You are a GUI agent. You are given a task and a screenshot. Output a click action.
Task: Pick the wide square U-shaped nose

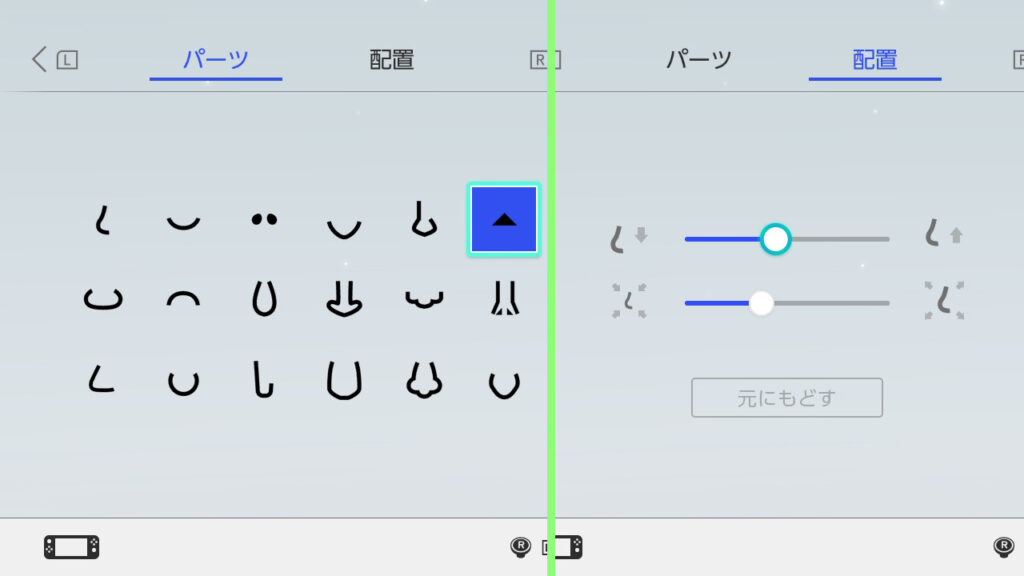coord(344,381)
